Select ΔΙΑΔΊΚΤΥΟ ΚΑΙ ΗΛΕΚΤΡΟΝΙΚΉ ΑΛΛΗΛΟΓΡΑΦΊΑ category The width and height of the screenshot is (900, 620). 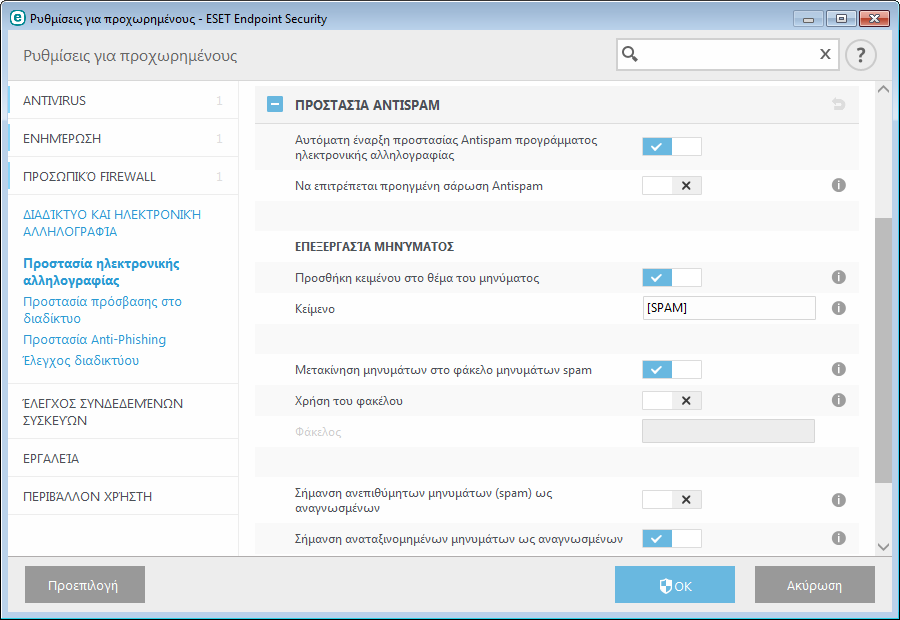[112, 223]
